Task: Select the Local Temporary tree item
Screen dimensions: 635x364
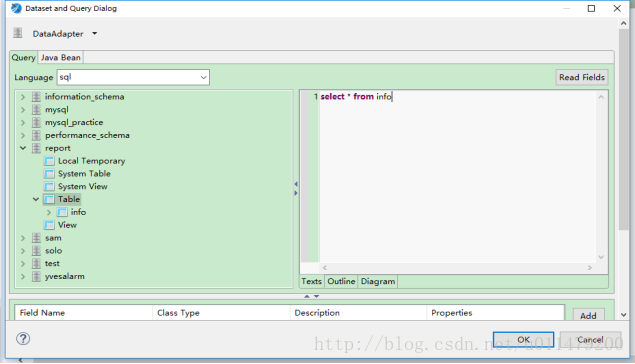Action: [92, 161]
